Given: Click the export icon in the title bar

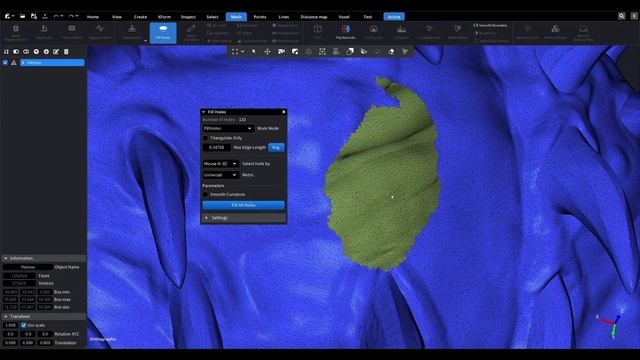Looking at the screenshot, I should (45, 16).
